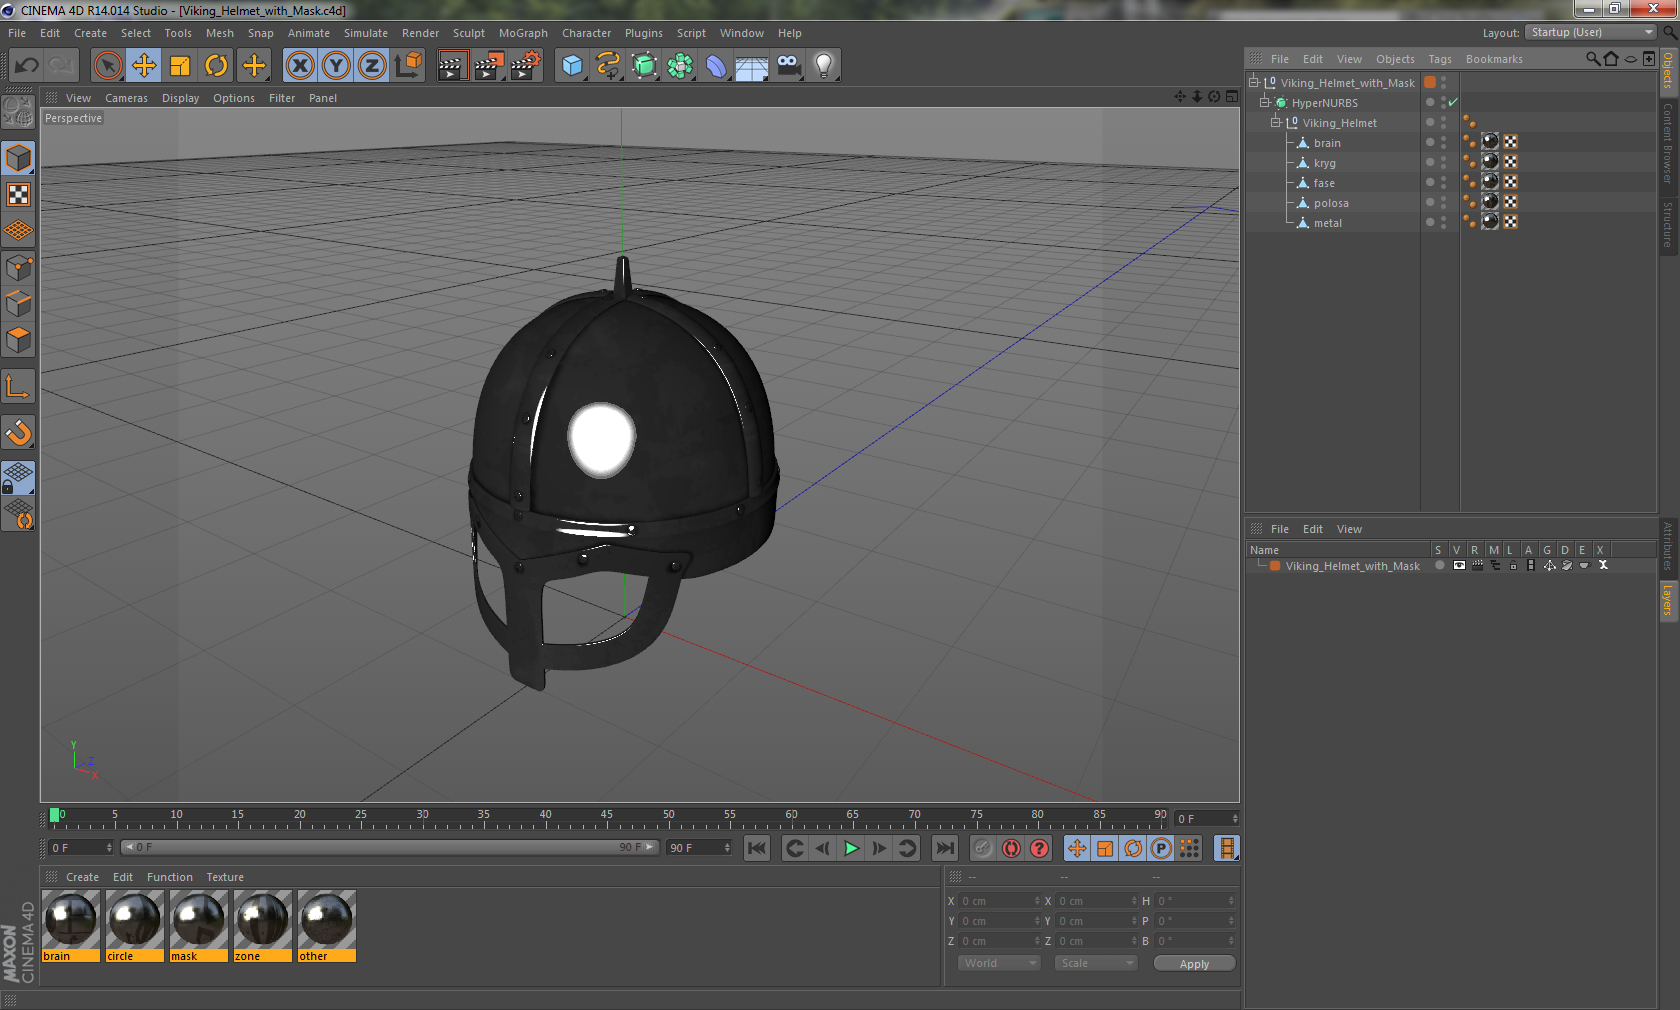
Task: Open the Scale mode dropdown
Action: [1096, 963]
